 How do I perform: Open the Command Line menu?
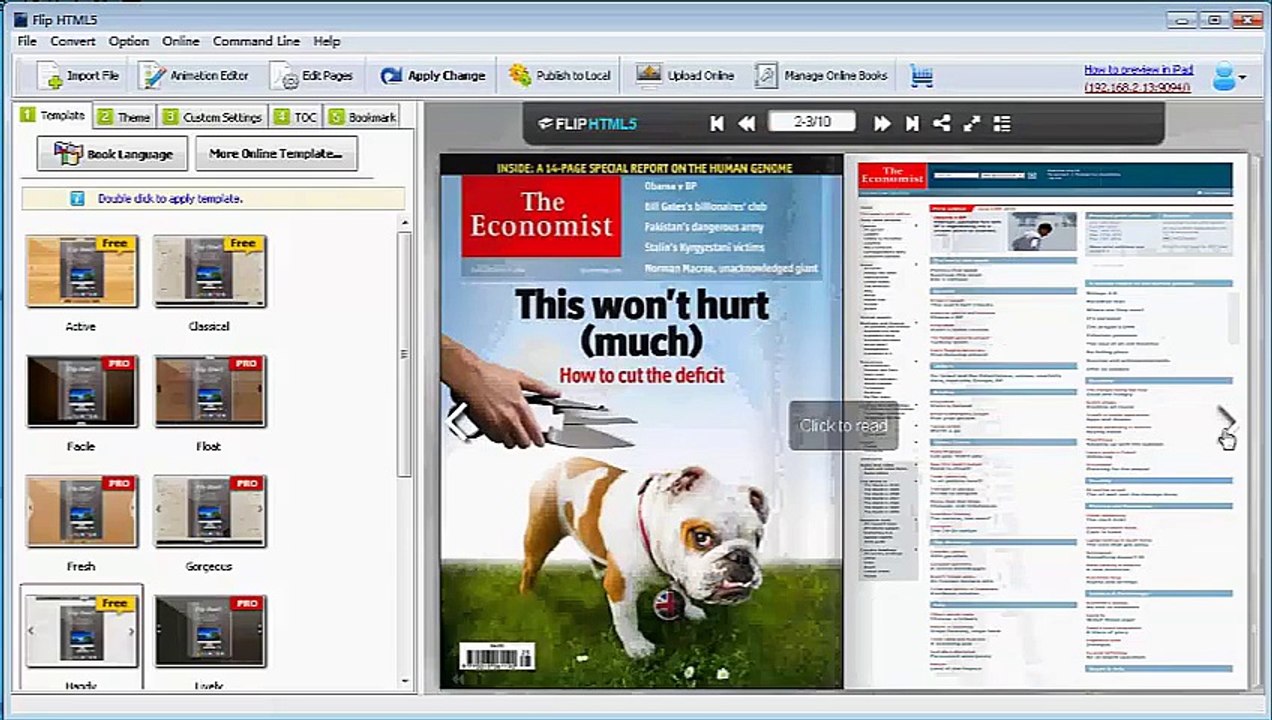point(256,41)
